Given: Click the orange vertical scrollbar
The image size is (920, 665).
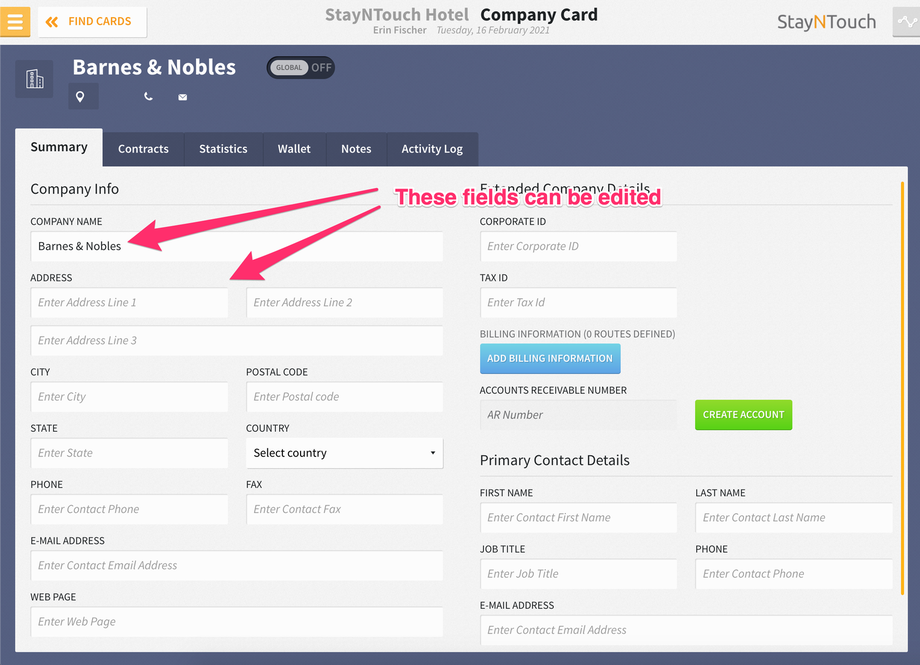Looking at the screenshot, I should 902,387.
